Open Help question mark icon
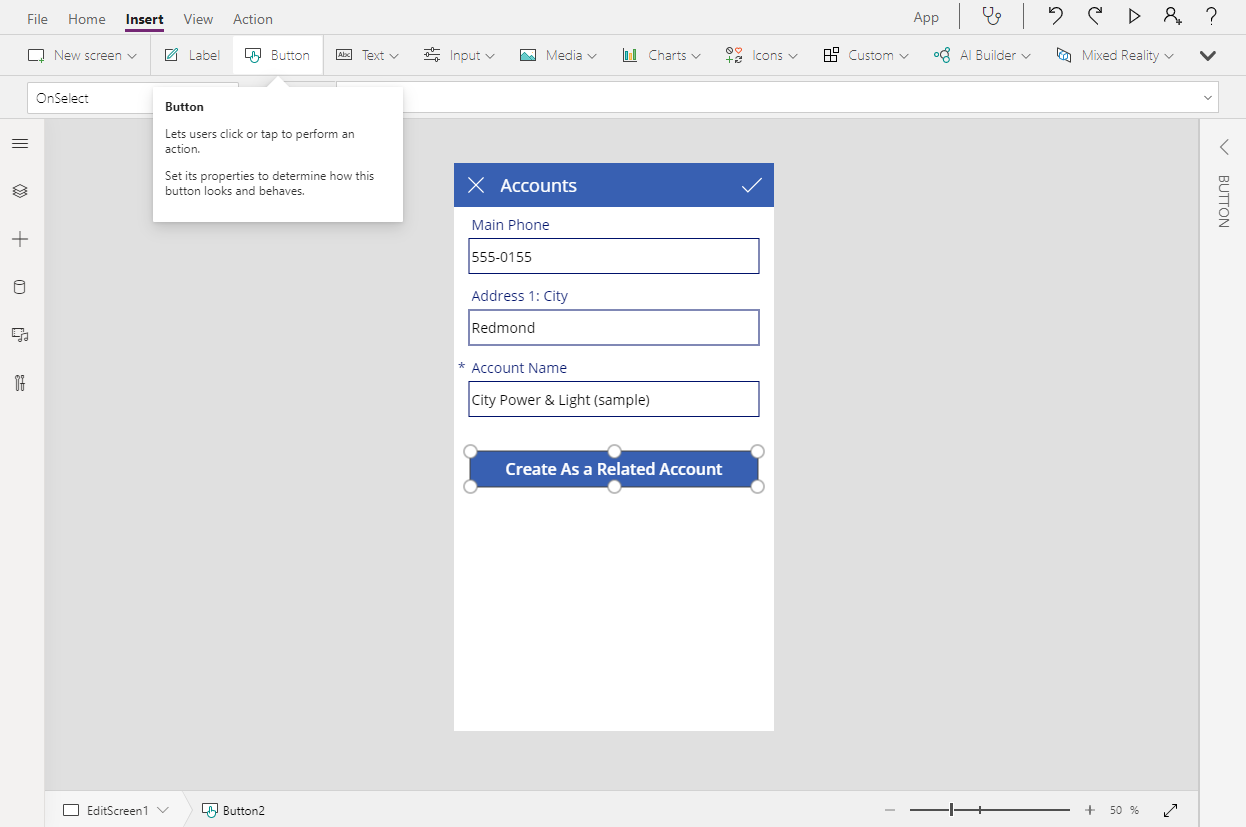 point(1211,16)
